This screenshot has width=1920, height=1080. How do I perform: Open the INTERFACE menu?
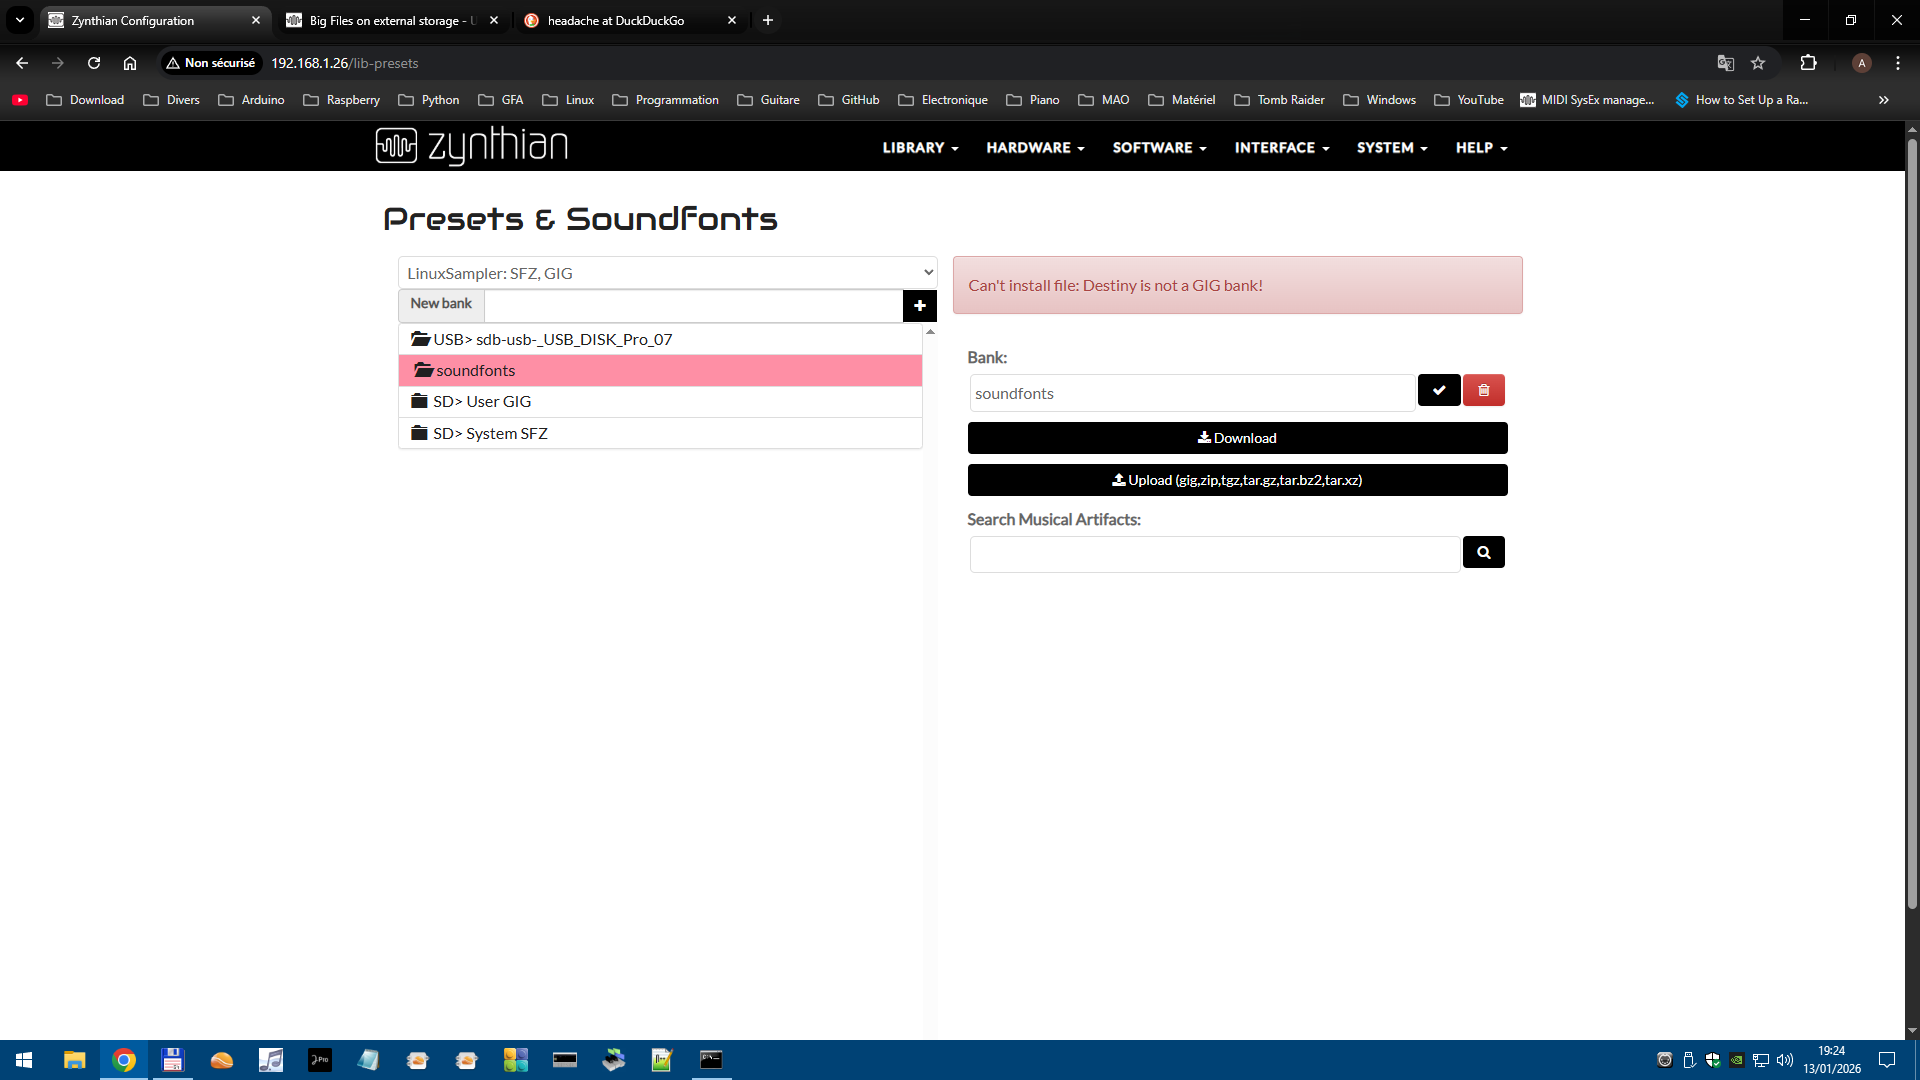[x=1281, y=148]
